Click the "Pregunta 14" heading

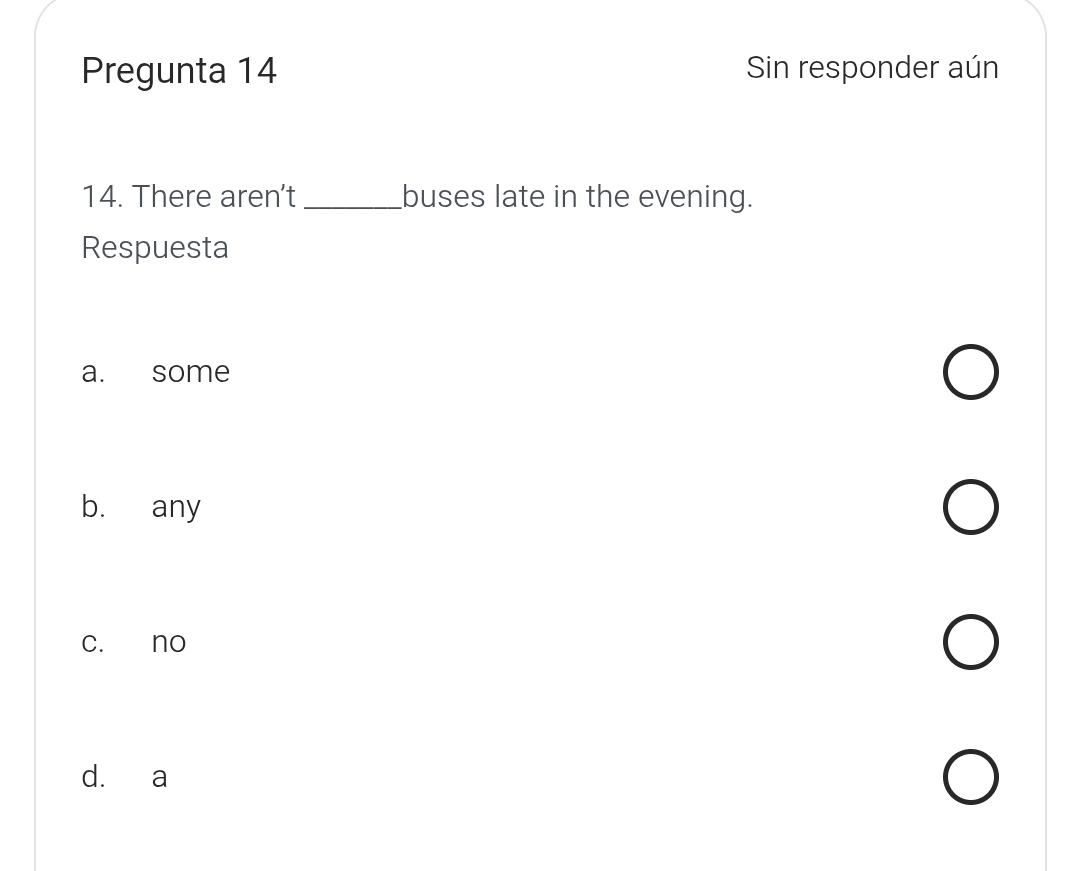pos(179,71)
